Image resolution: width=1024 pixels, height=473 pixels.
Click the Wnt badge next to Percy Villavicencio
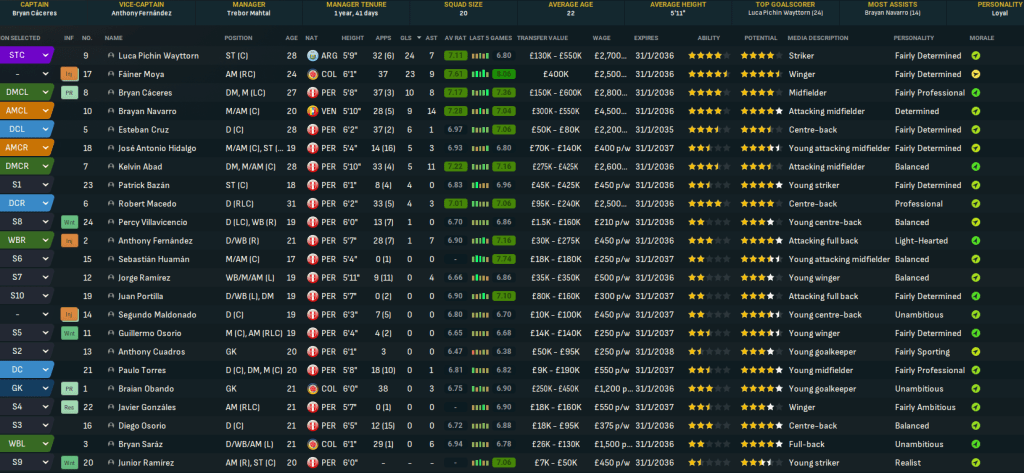(69, 222)
